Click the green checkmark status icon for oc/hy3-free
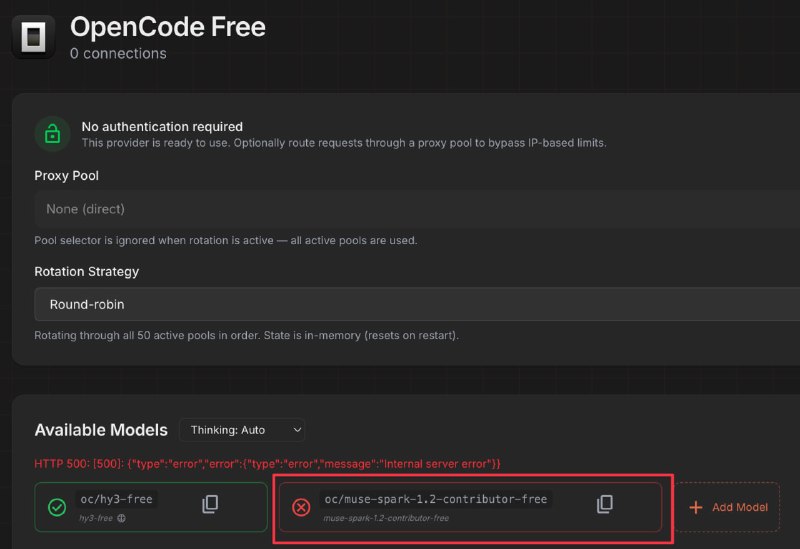Viewport: 800px width, 549px height. pyautogui.click(x=57, y=507)
